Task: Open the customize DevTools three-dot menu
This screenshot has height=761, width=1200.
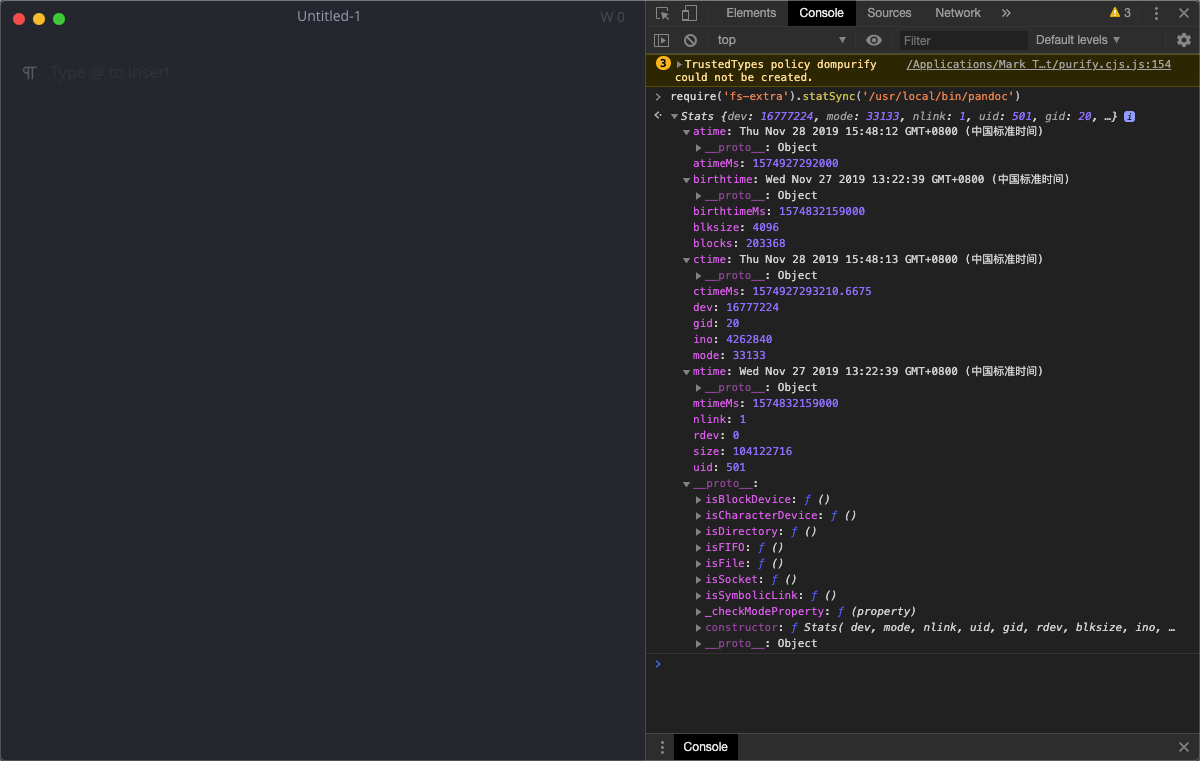Action: click(1157, 13)
